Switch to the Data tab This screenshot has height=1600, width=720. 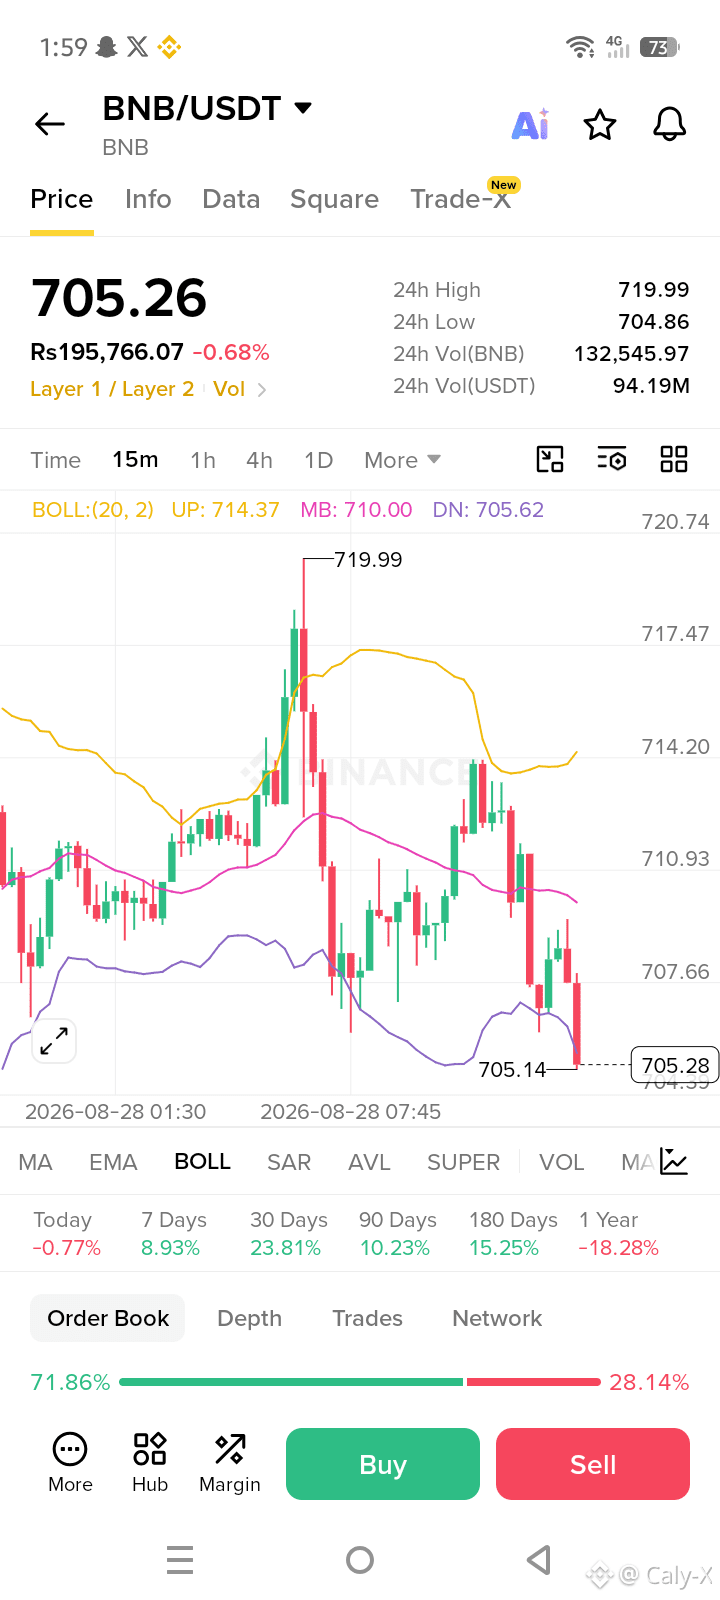pyautogui.click(x=231, y=199)
